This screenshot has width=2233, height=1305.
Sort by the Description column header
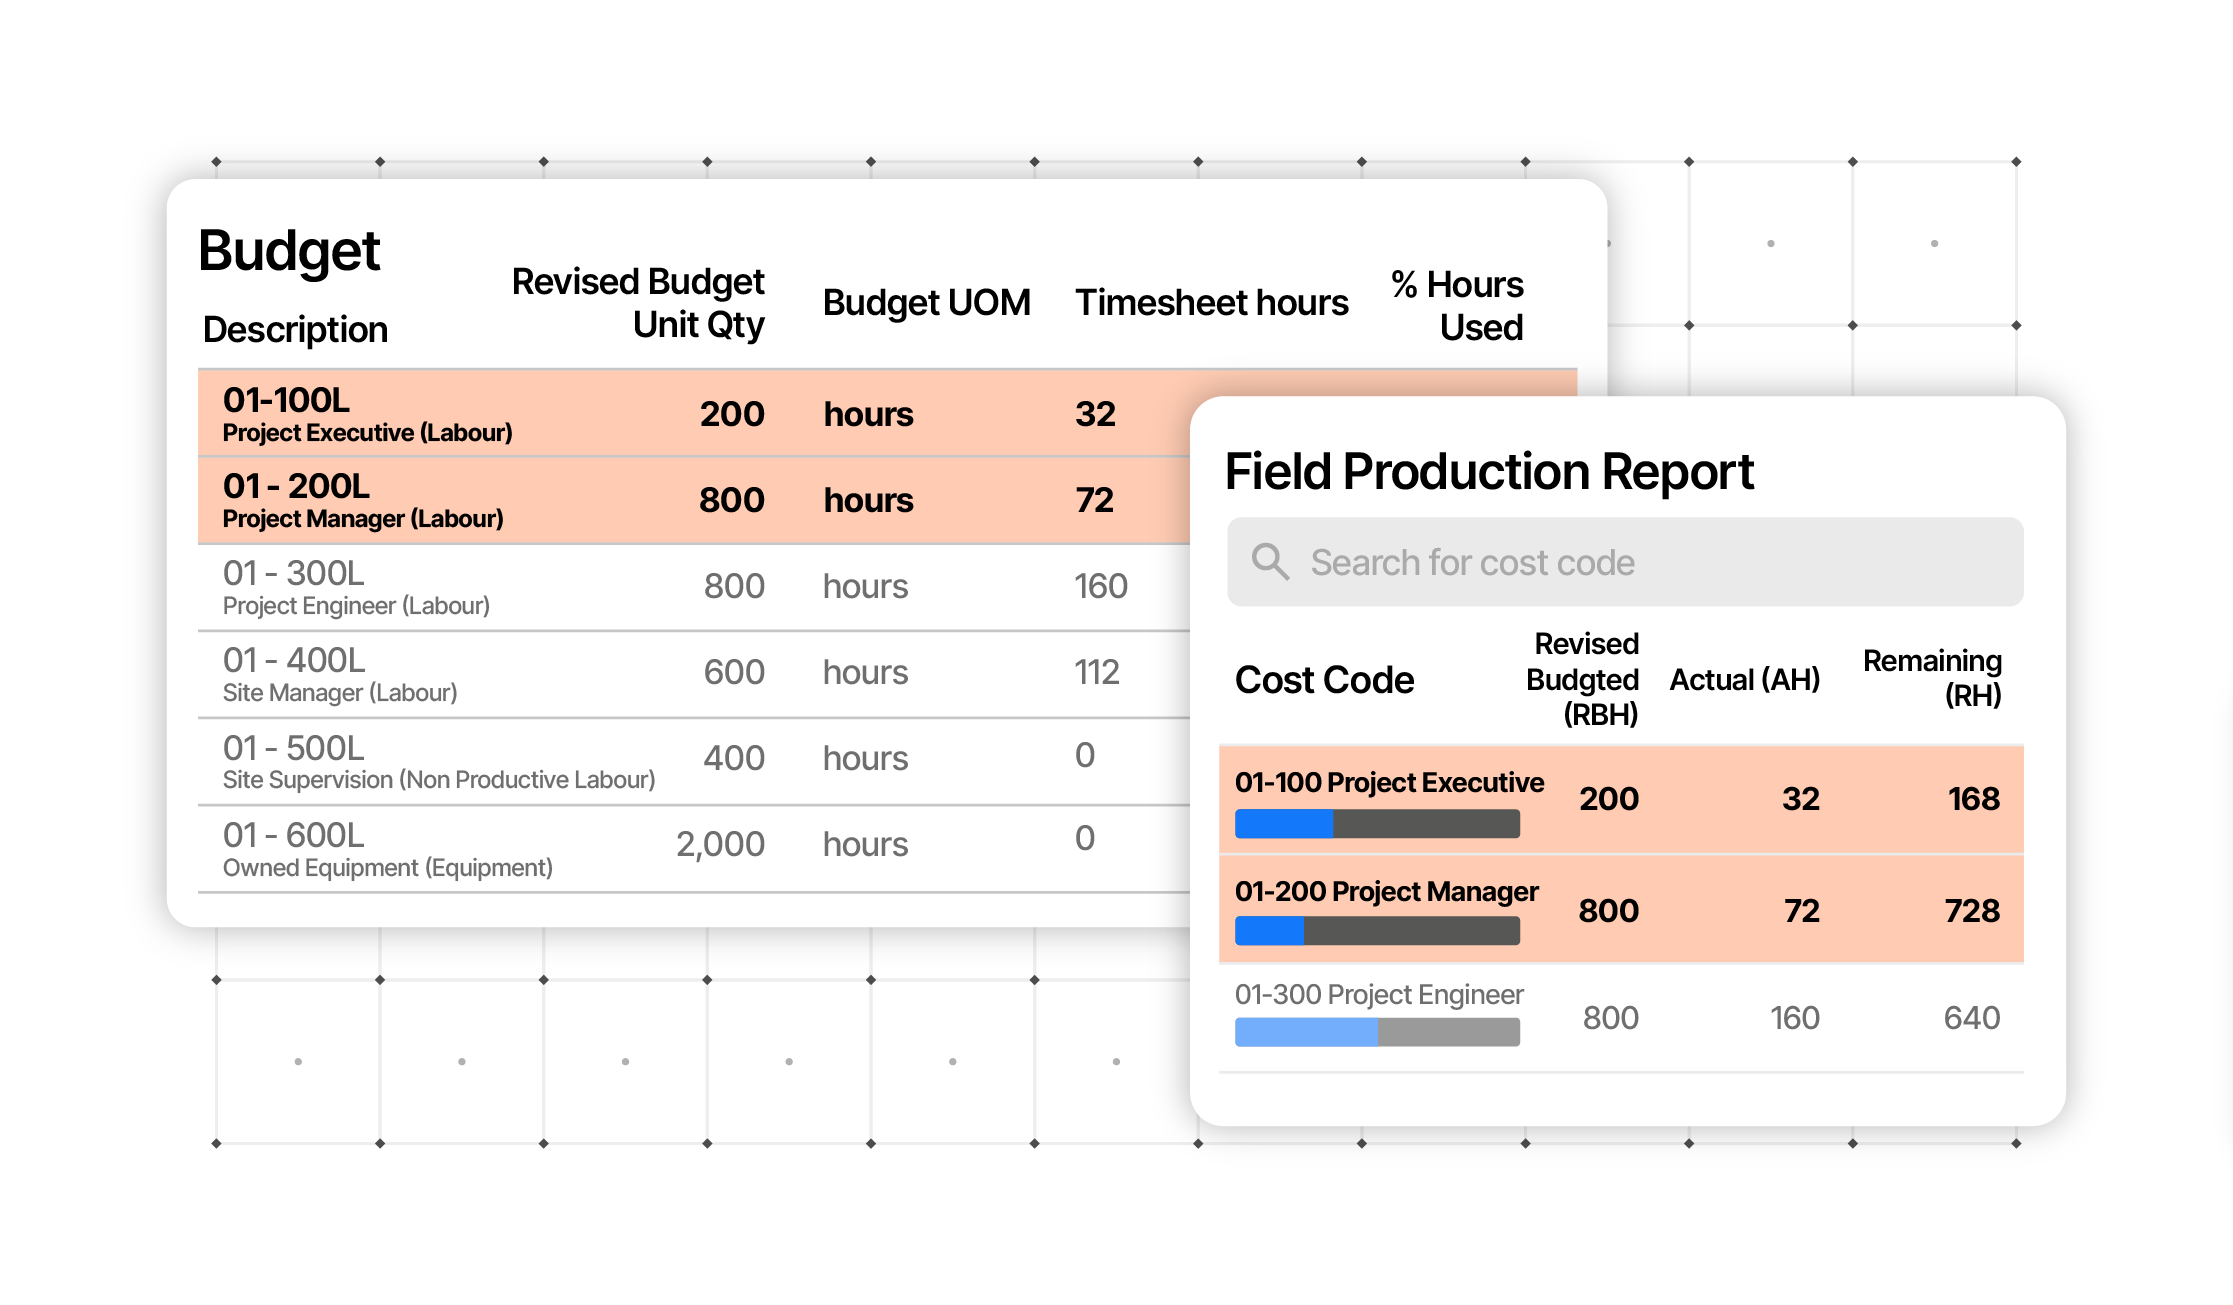[295, 328]
